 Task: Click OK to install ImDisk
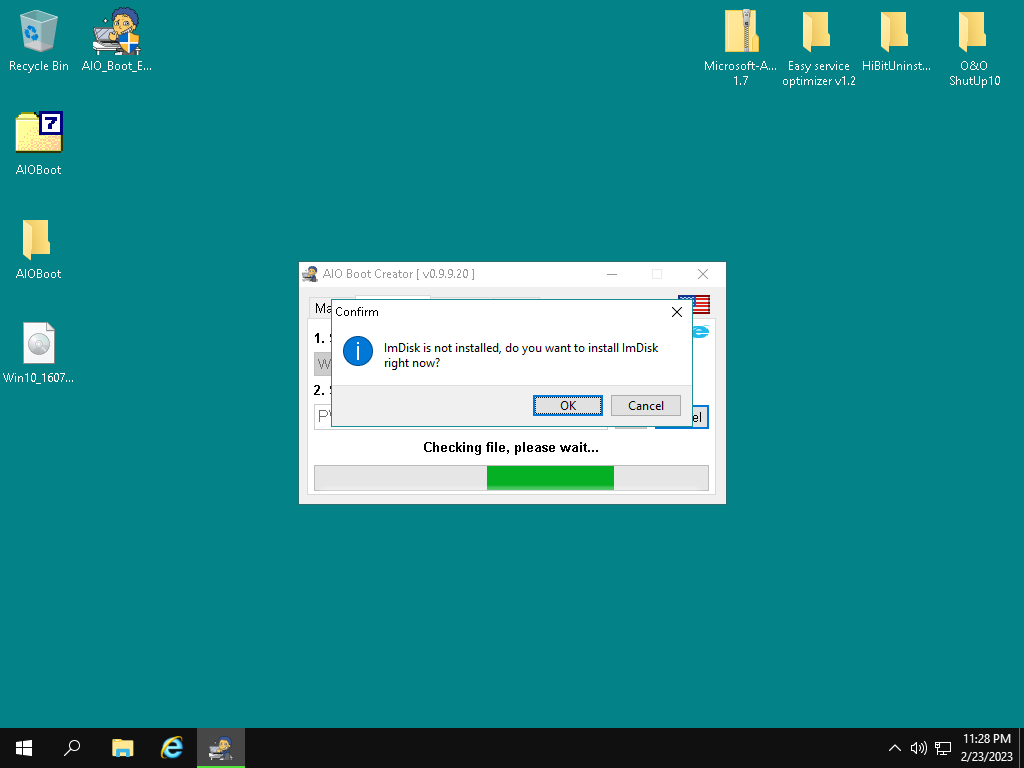click(x=567, y=405)
